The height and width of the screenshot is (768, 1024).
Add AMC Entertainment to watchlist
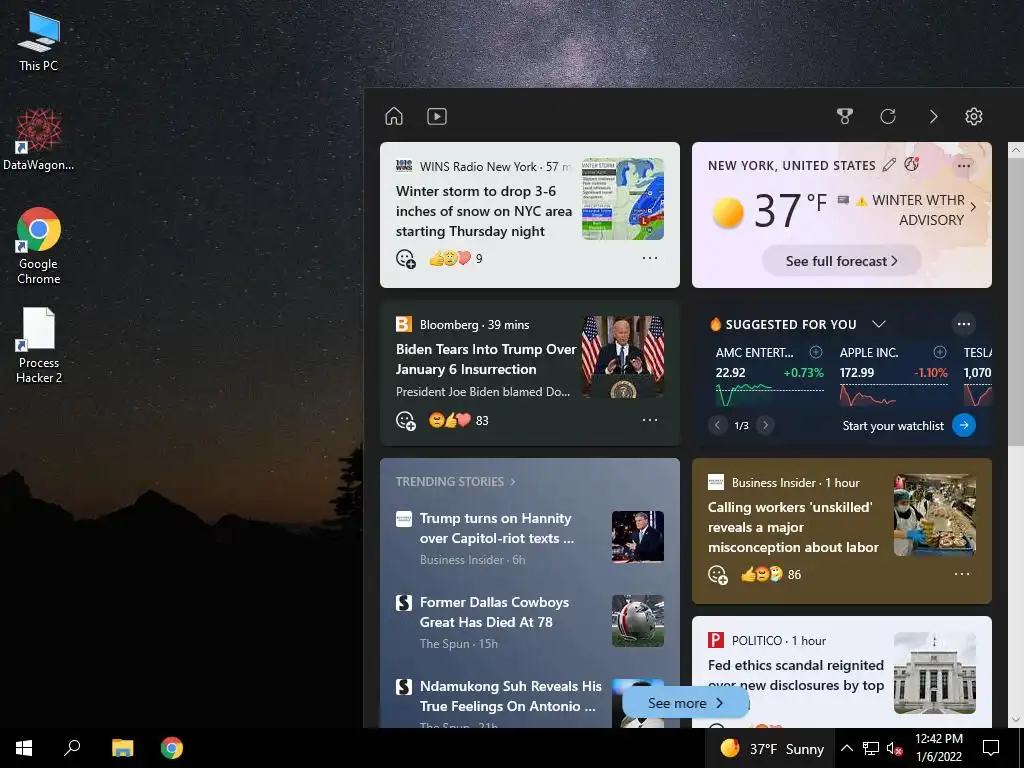[x=816, y=352]
